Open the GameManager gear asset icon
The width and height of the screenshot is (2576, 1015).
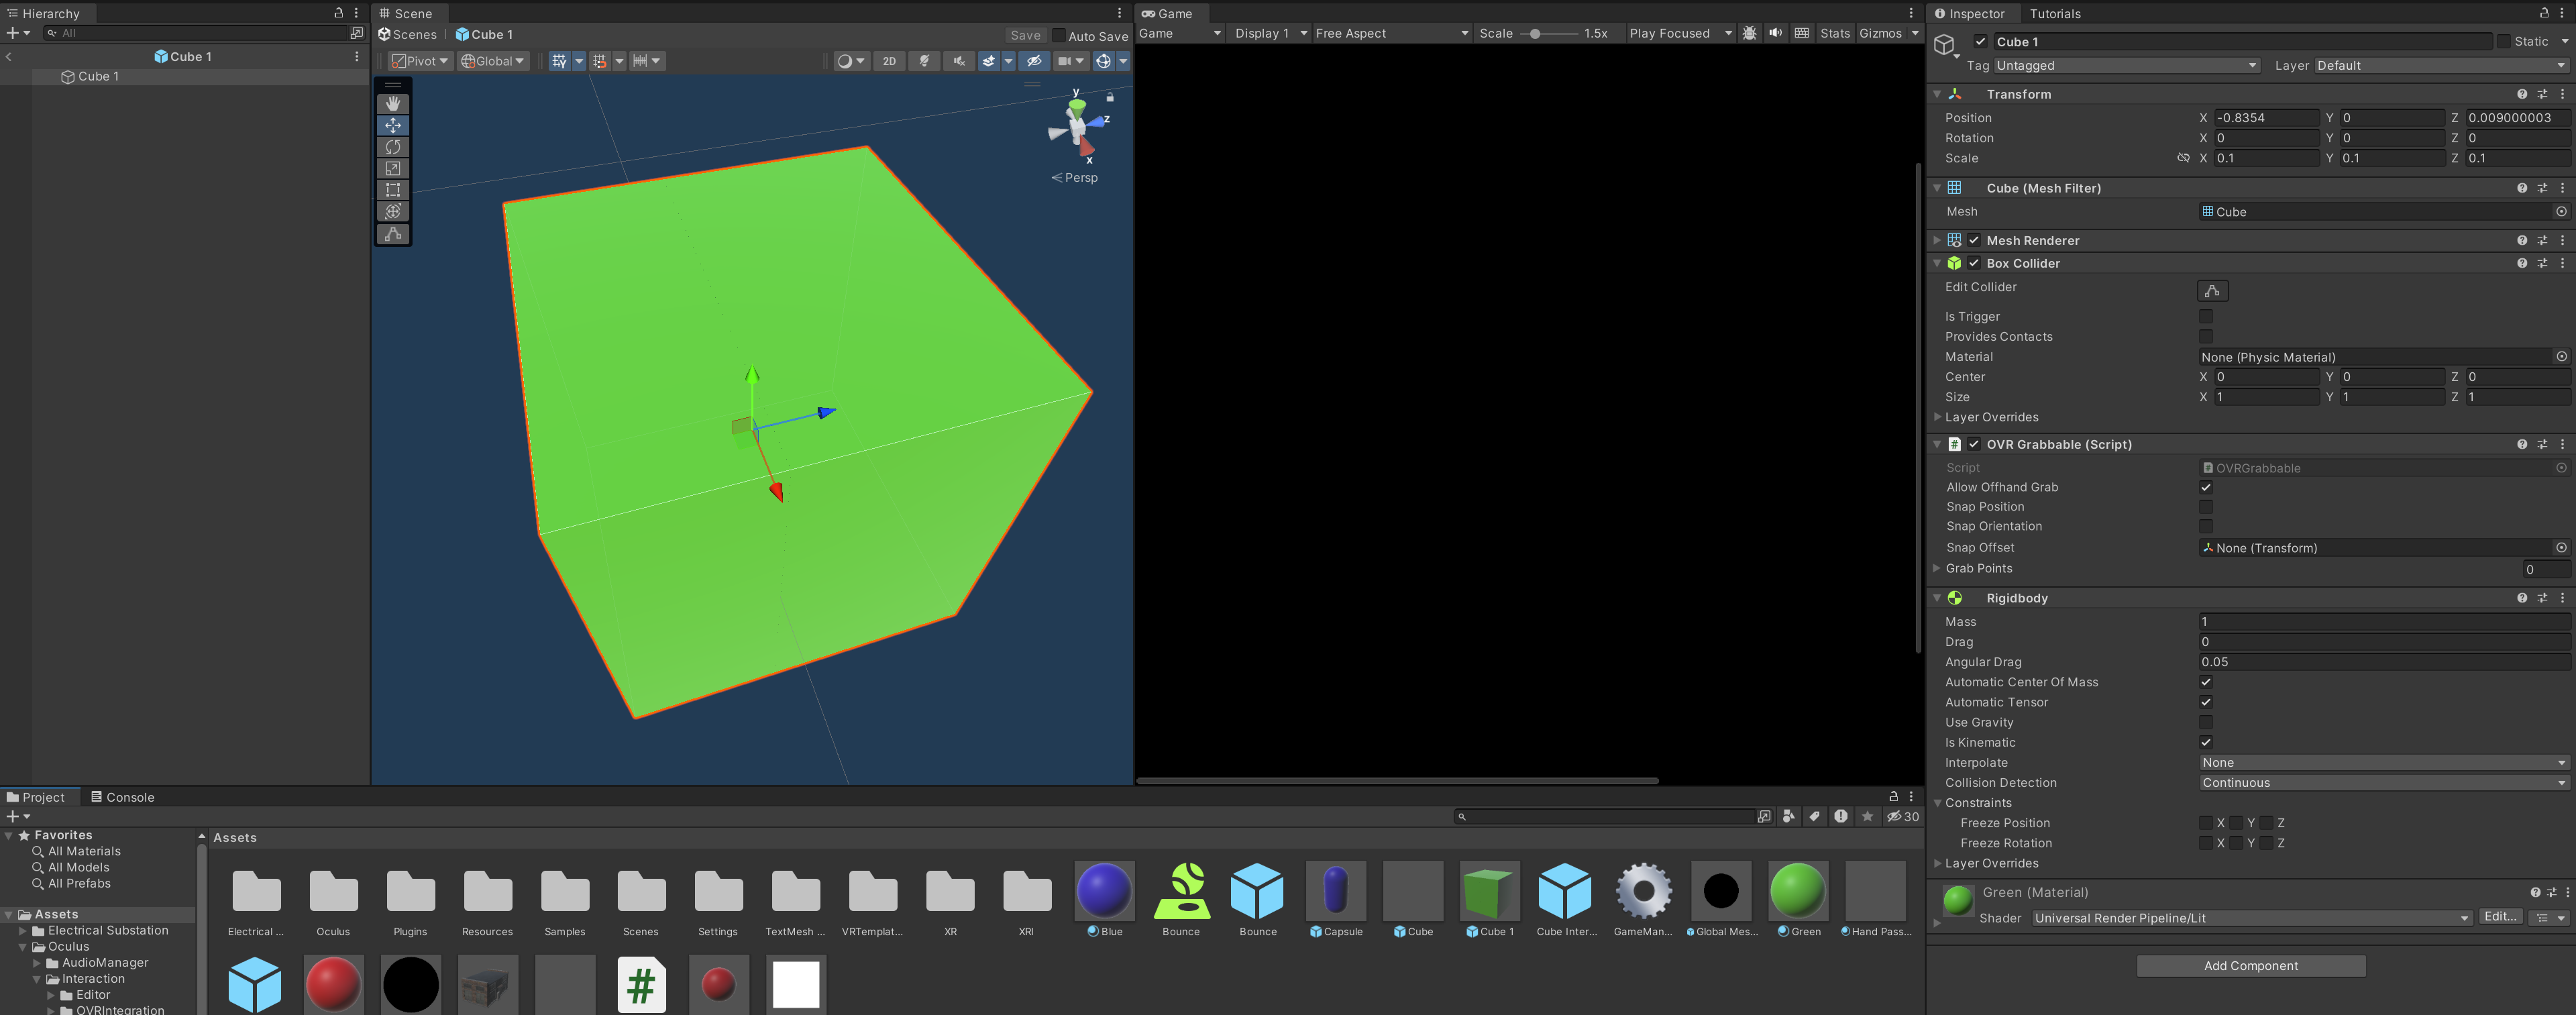pyautogui.click(x=1643, y=890)
